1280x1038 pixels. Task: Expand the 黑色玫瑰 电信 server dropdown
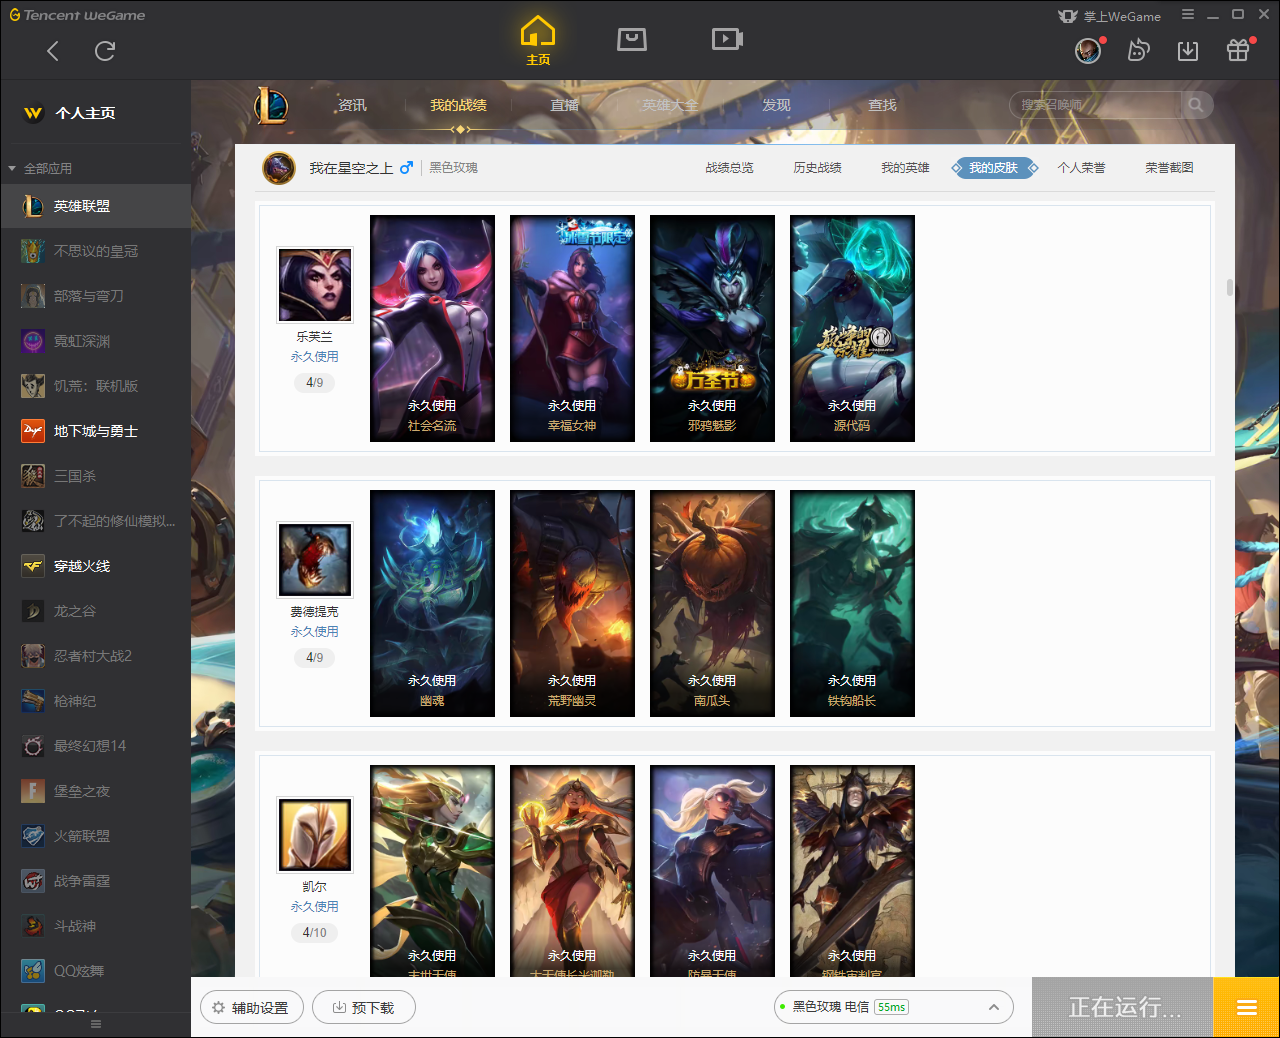894,1007
